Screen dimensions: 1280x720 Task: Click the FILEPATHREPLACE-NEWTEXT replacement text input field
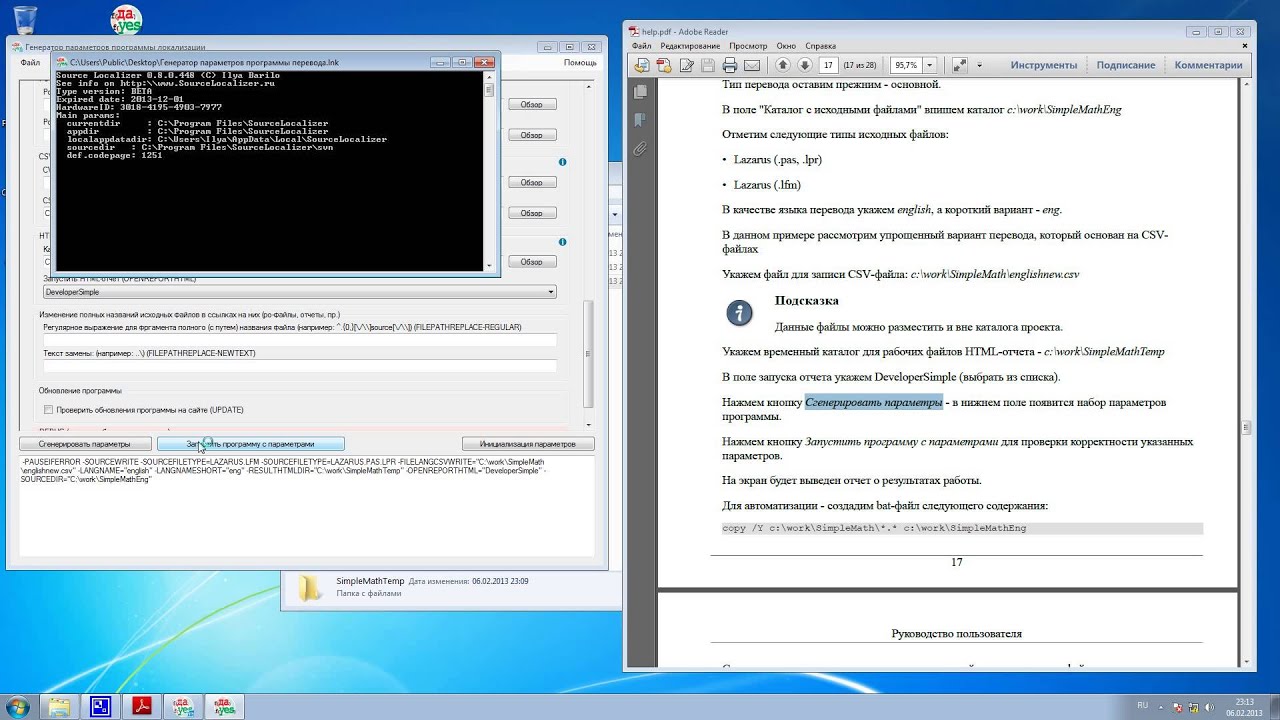click(x=299, y=366)
